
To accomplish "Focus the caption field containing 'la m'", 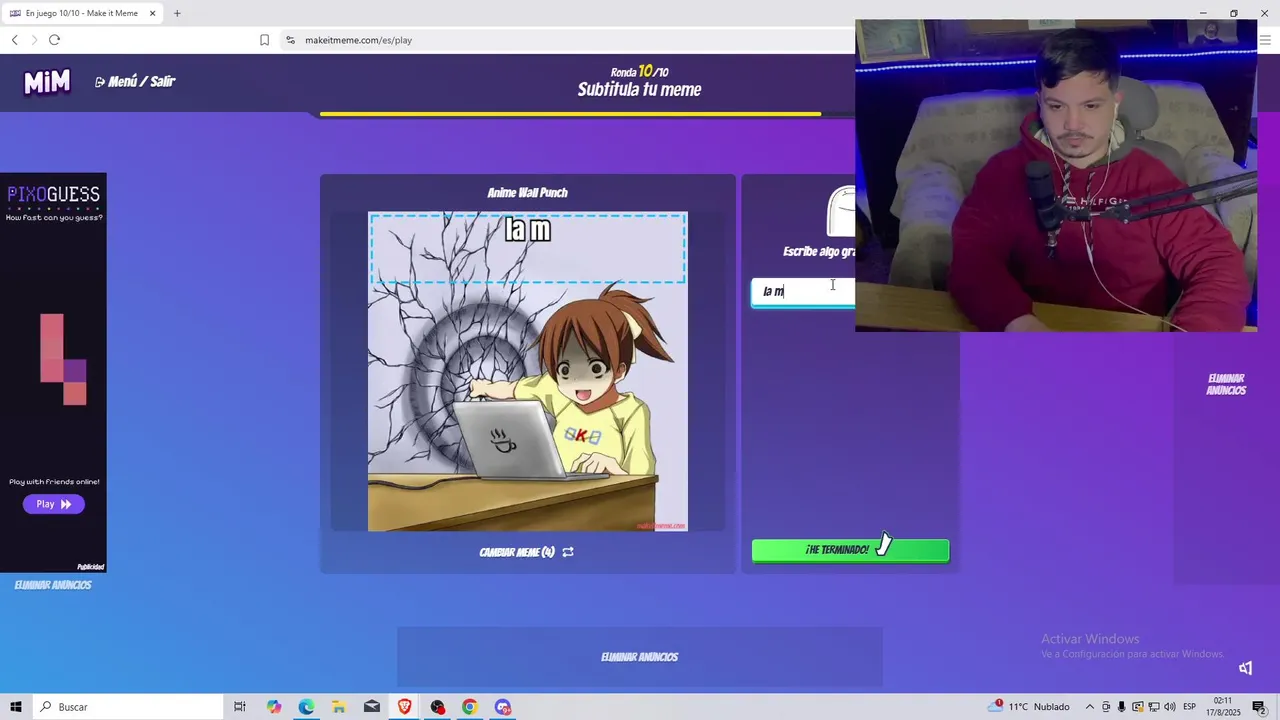I will [804, 292].
